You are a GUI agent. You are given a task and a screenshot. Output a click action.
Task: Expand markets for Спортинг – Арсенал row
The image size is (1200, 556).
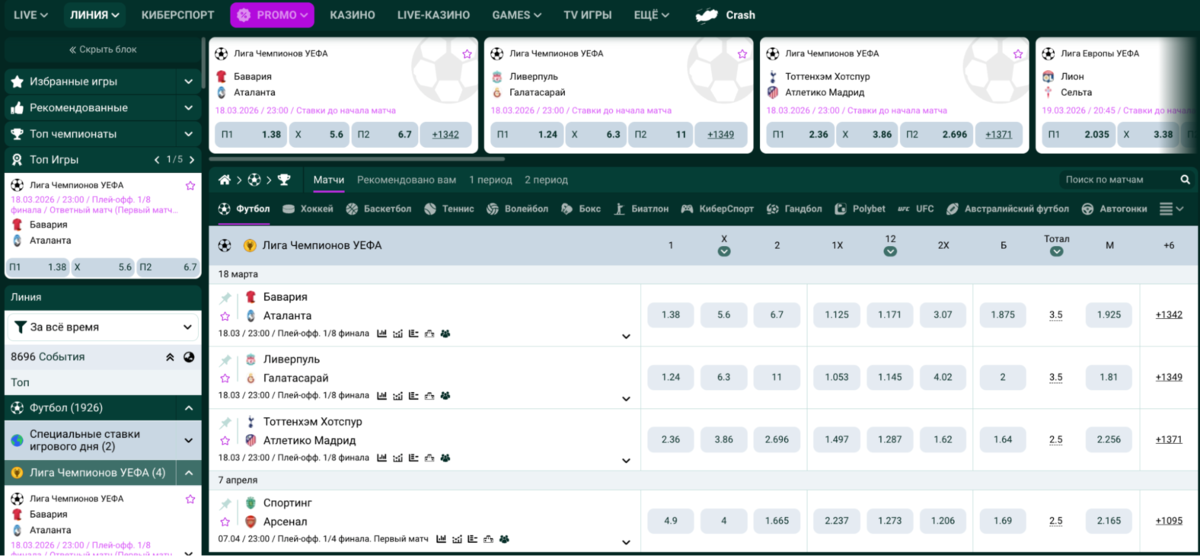tap(626, 542)
